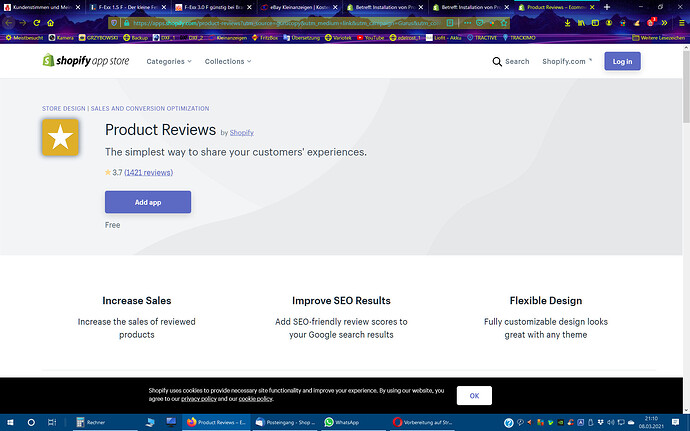The height and width of the screenshot is (431, 690).
Task: Open the Weitere Lesezeichen folder
Action: [x=658, y=38]
